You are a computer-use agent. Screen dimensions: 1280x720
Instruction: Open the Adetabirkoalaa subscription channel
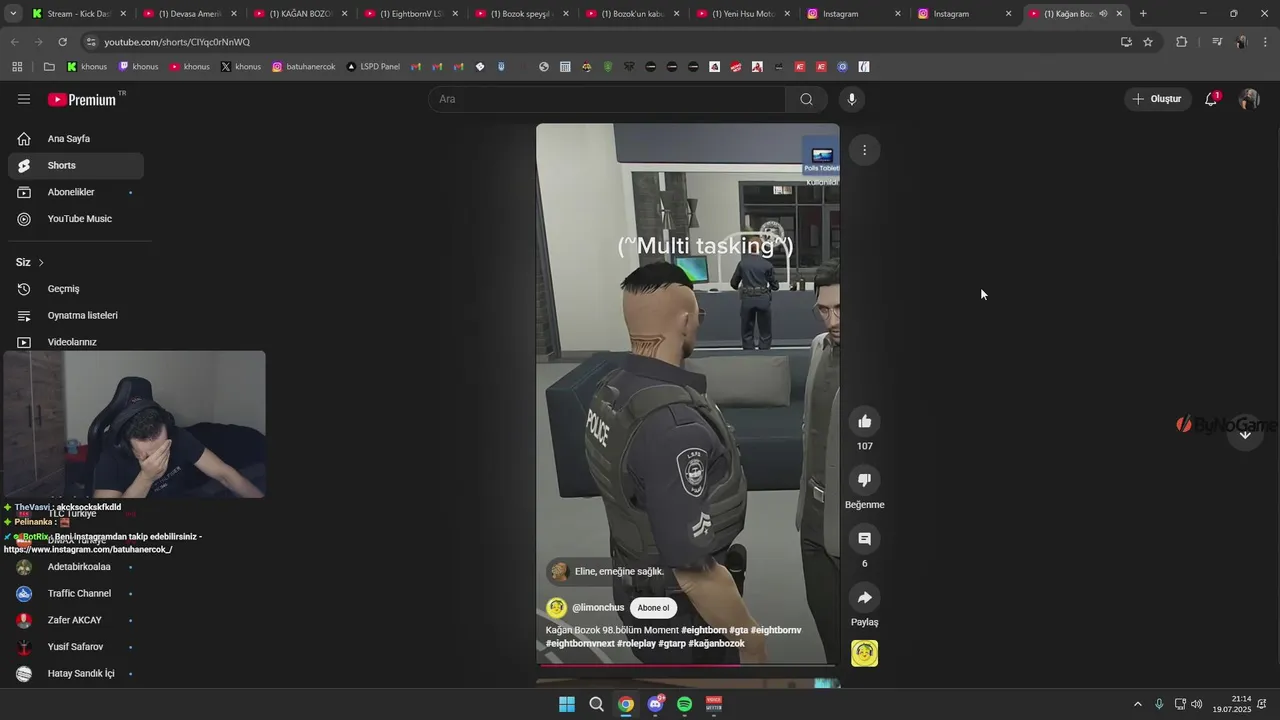coord(76,567)
